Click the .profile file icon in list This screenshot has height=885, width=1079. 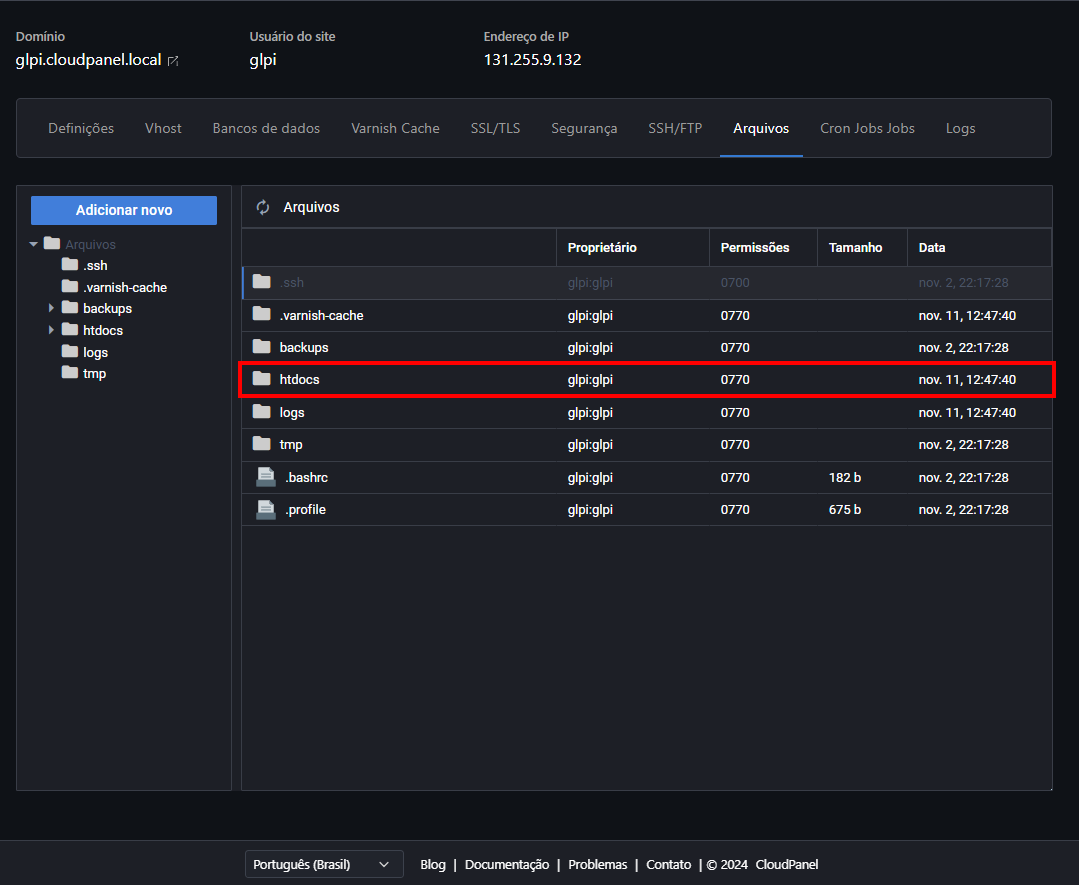point(265,509)
